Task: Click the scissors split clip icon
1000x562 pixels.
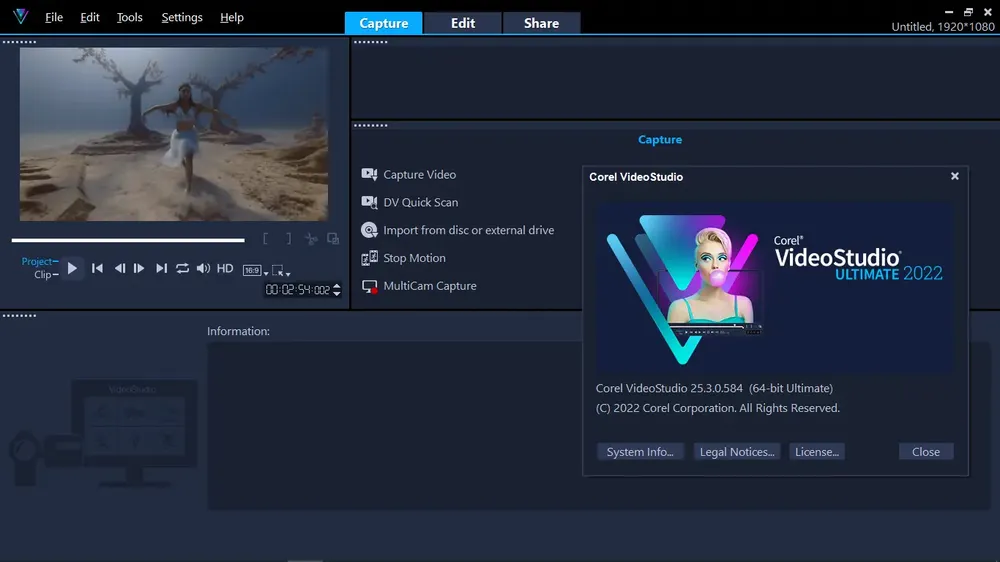Action: pyautogui.click(x=311, y=239)
